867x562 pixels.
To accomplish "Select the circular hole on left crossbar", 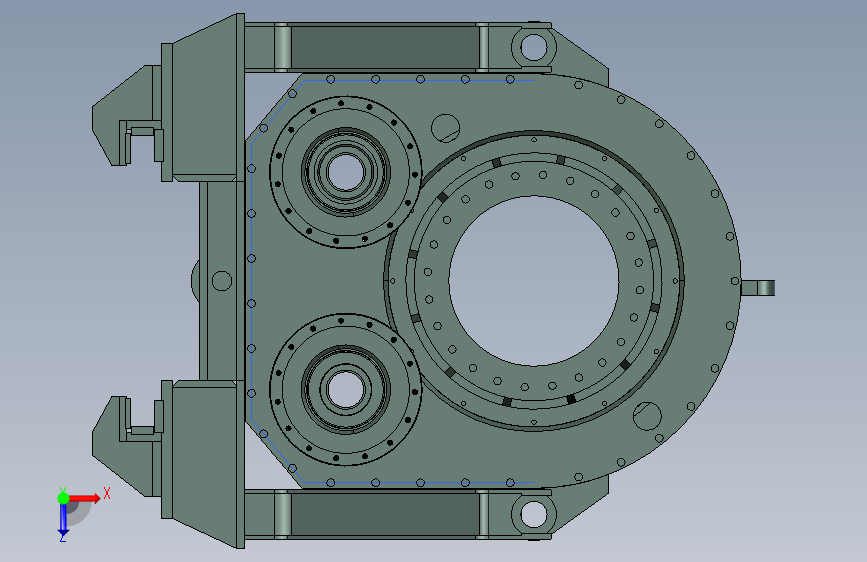I will tap(222, 281).
